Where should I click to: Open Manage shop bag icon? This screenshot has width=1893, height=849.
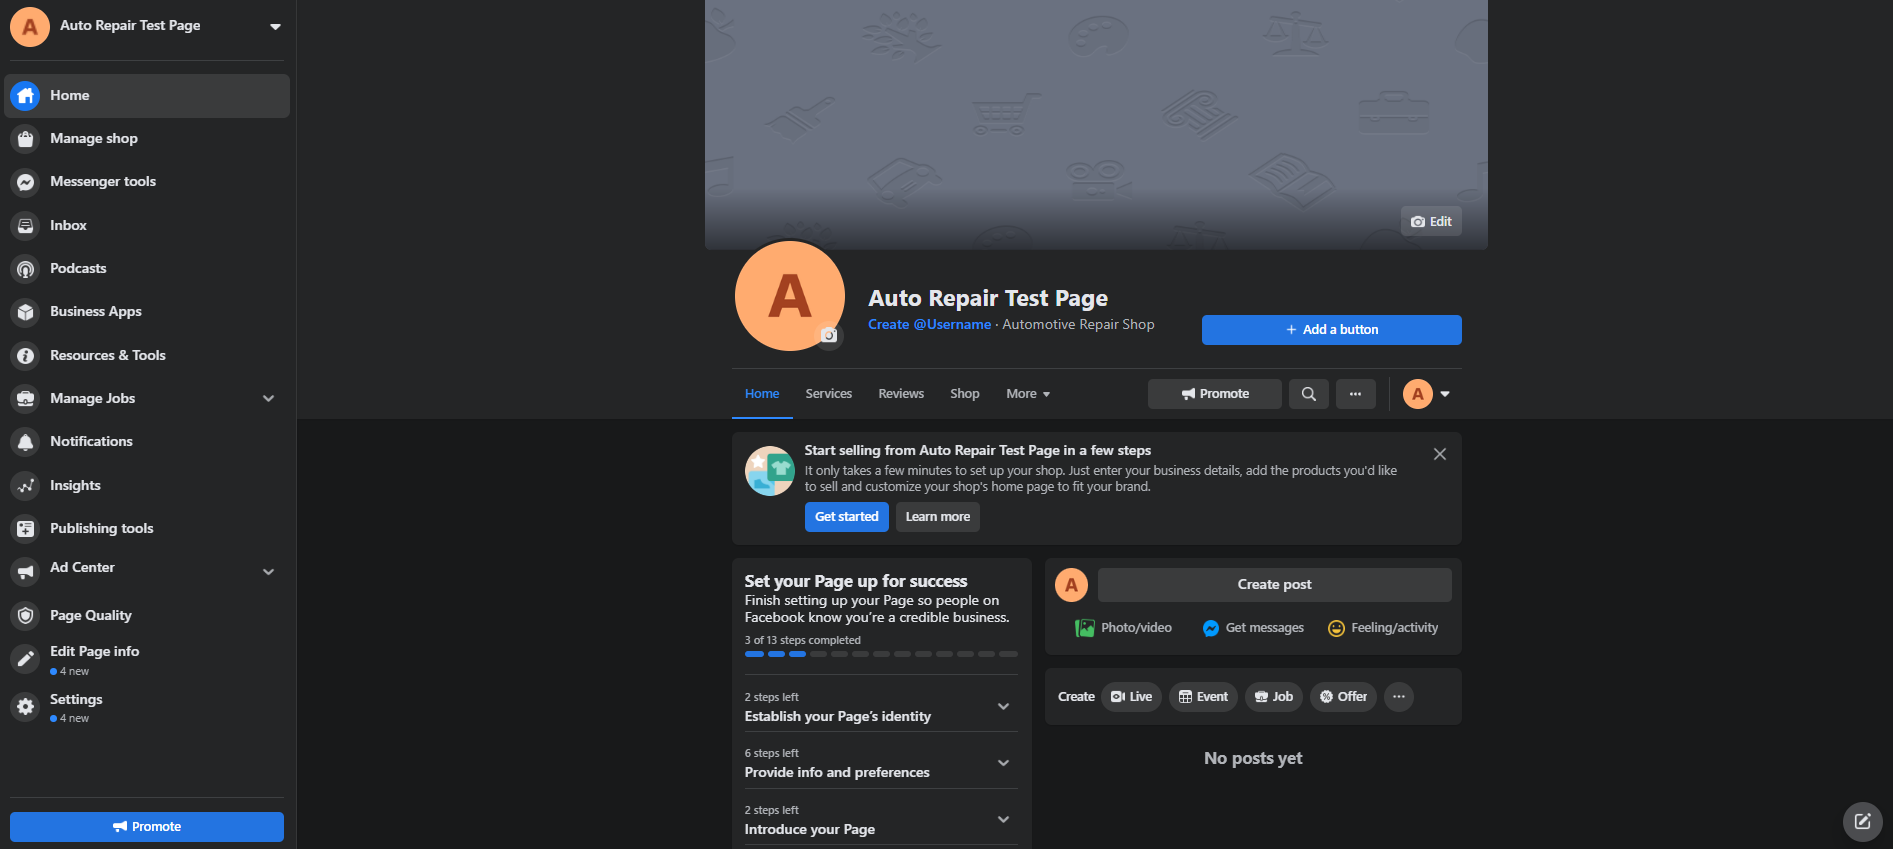tap(26, 139)
